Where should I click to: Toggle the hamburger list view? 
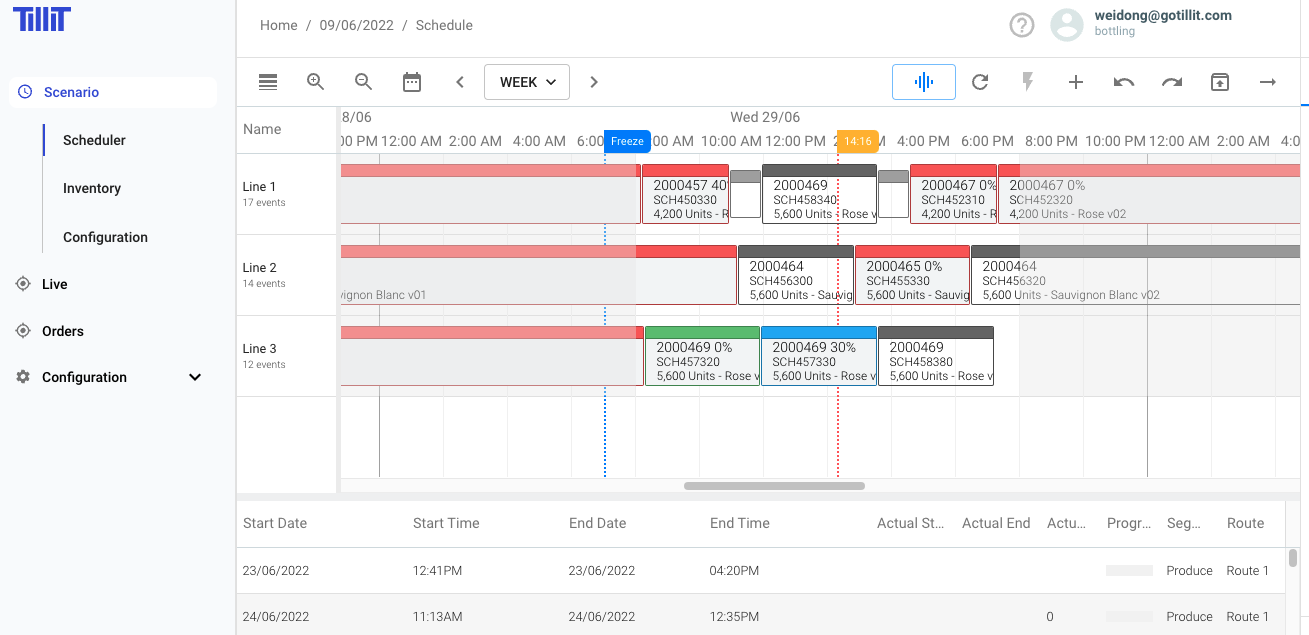[267, 82]
